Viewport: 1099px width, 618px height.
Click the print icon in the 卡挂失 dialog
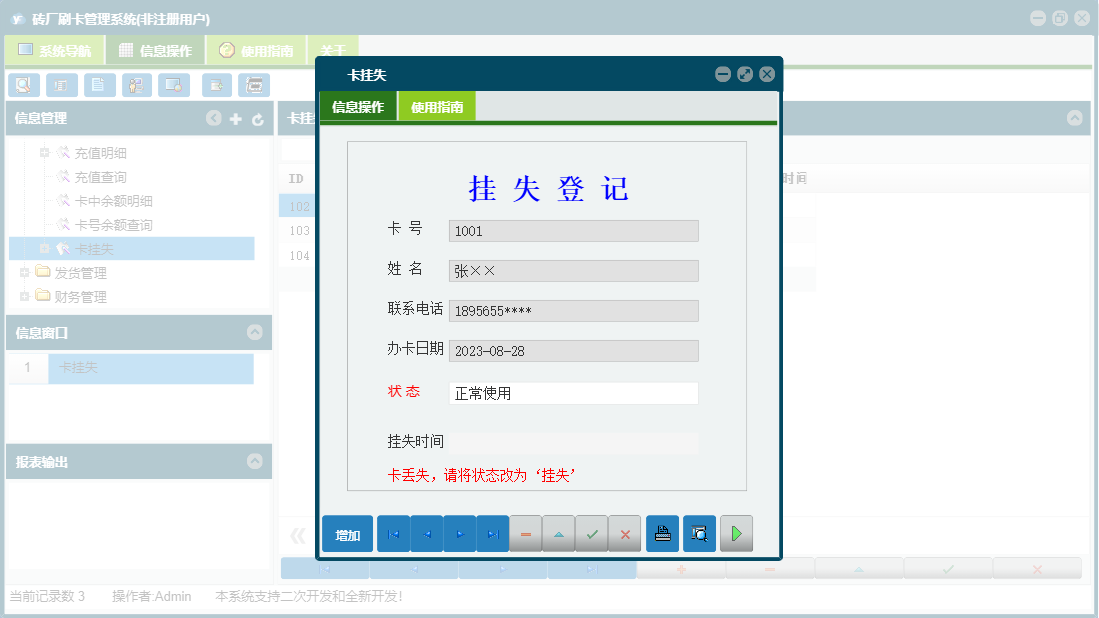[661, 533]
